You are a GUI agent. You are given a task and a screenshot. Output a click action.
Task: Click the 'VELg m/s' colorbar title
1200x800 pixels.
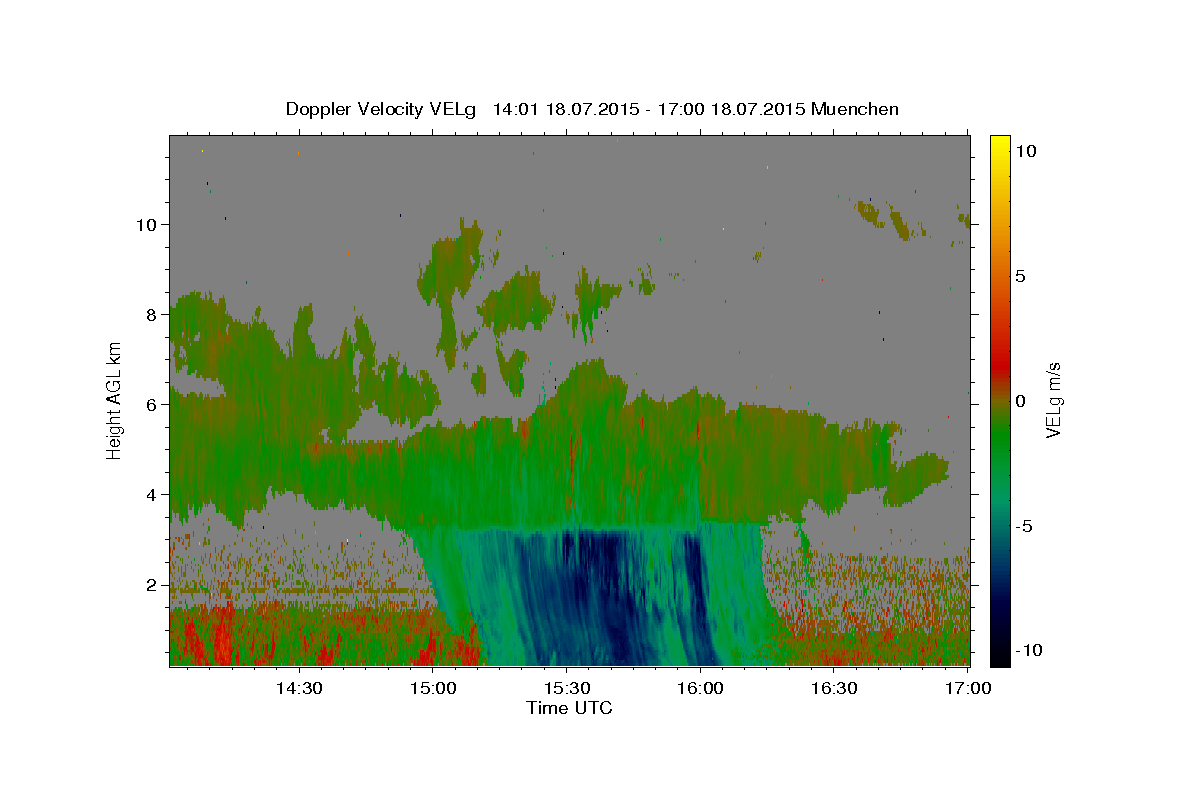(x=1054, y=400)
